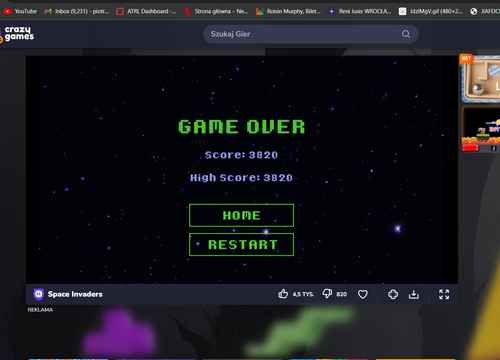Open the Roisin Murphy Bilet bookmark

(x=288, y=11)
